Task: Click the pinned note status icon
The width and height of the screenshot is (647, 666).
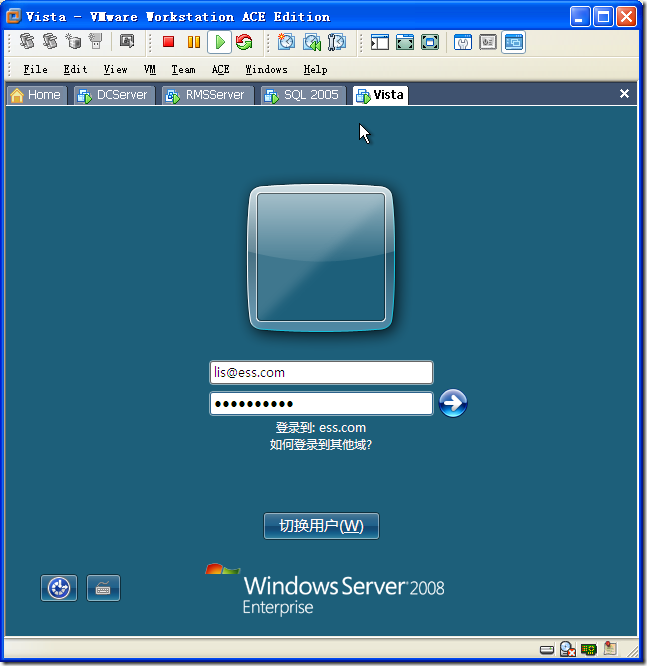Action: pyautogui.click(x=610, y=649)
